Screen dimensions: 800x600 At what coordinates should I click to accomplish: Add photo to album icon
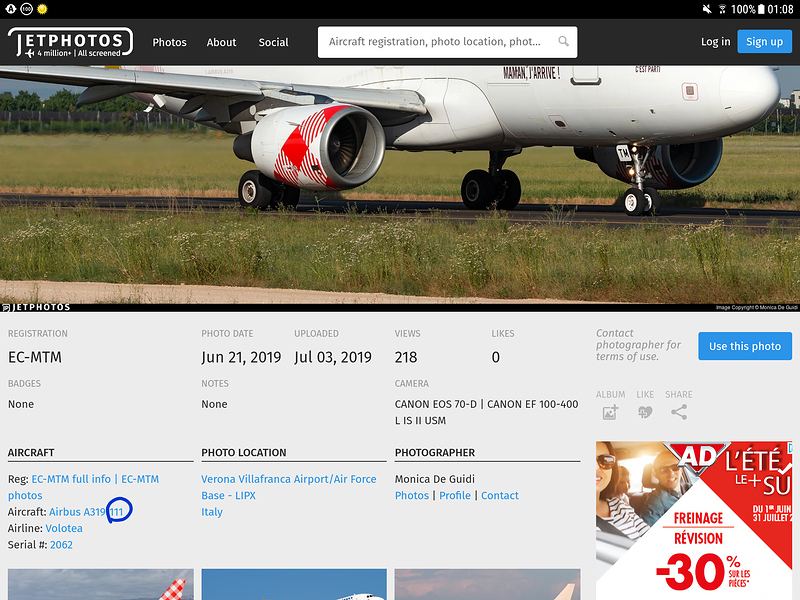click(610, 412)
